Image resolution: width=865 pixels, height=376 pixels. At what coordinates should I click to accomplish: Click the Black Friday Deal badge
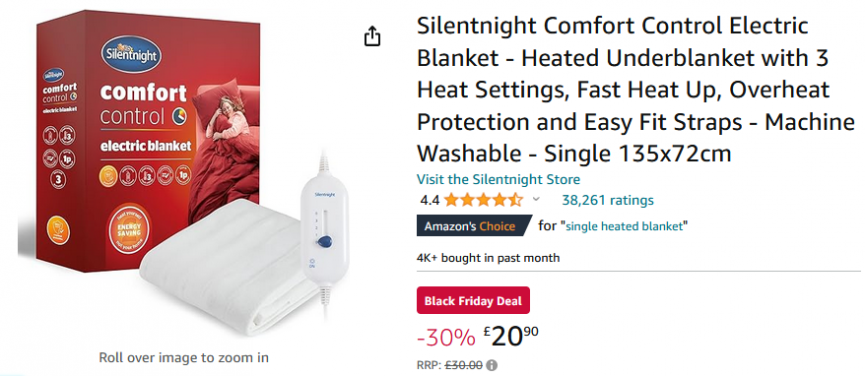pos(473,301)
